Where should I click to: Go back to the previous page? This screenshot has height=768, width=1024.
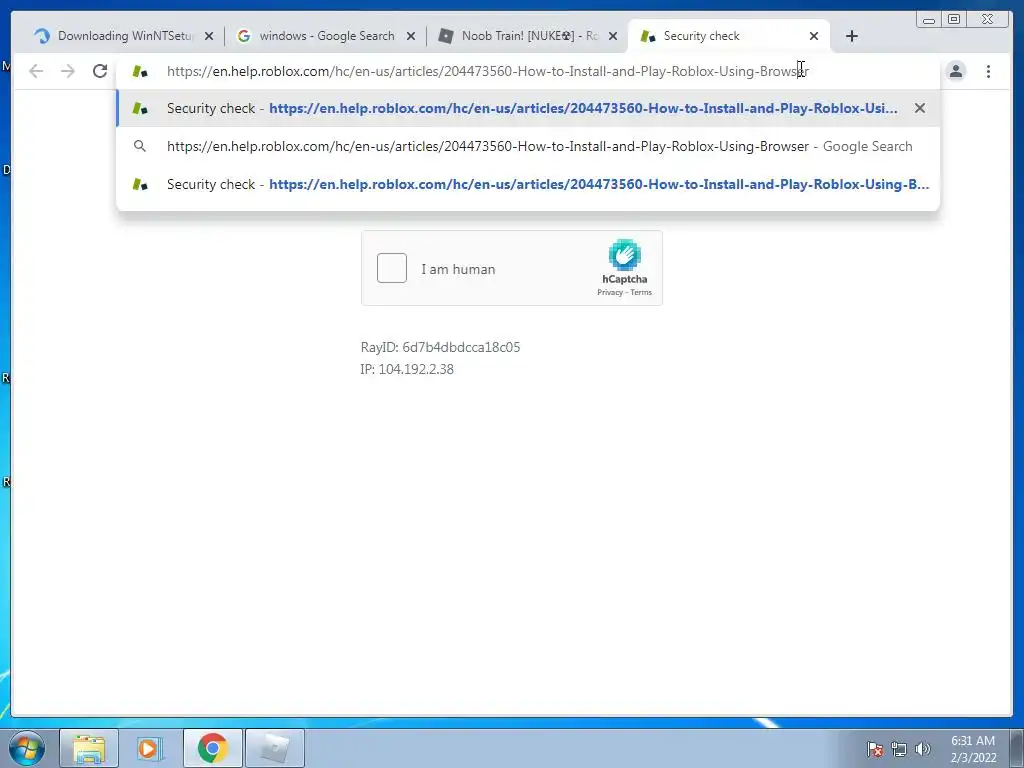(x=36, y=71)
